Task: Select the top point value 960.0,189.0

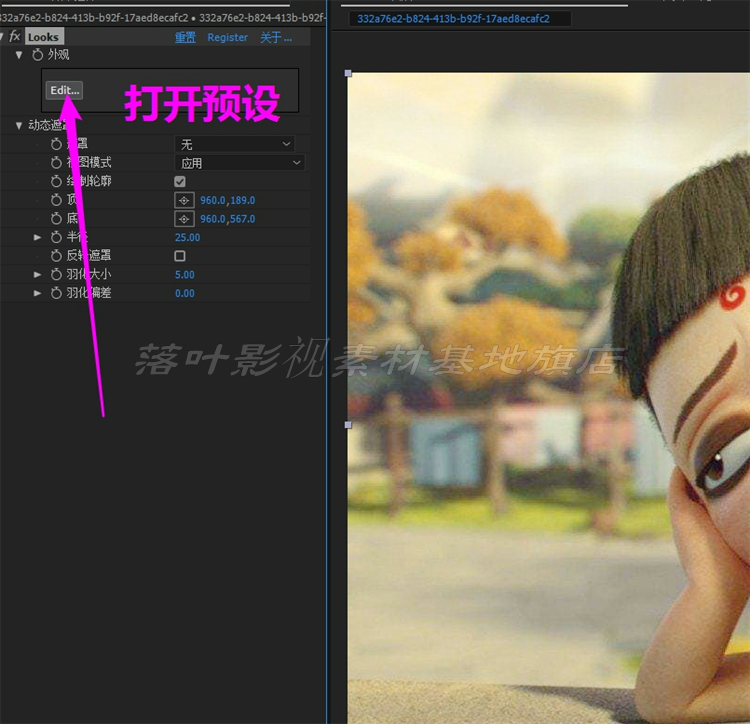Action: pos(228,200)
